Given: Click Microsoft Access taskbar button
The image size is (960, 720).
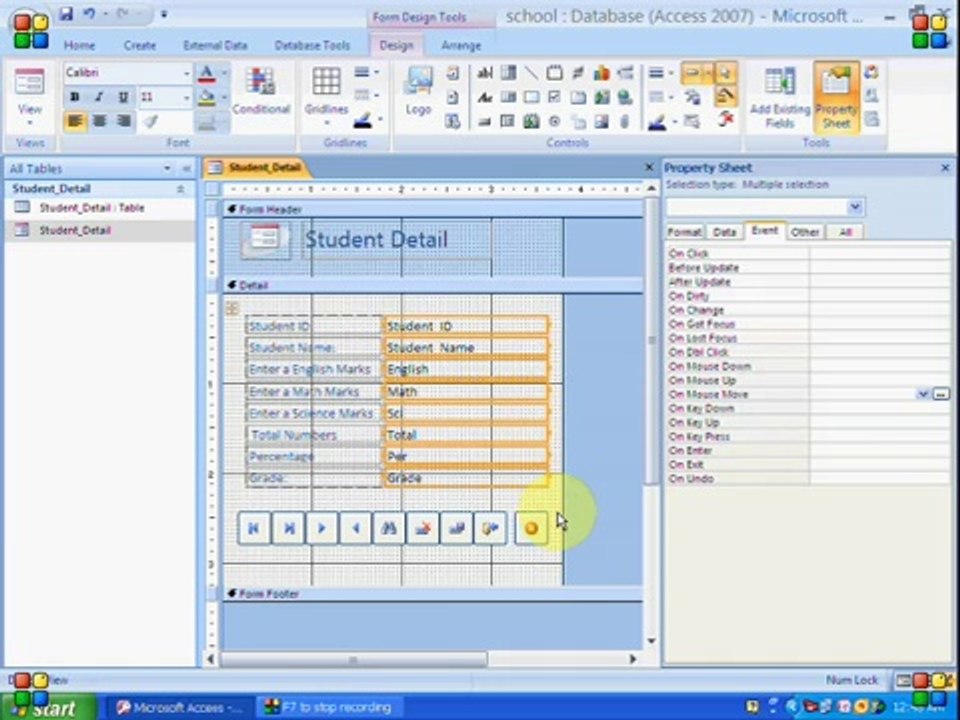Looking at the screenshot, I should point(181,708).
